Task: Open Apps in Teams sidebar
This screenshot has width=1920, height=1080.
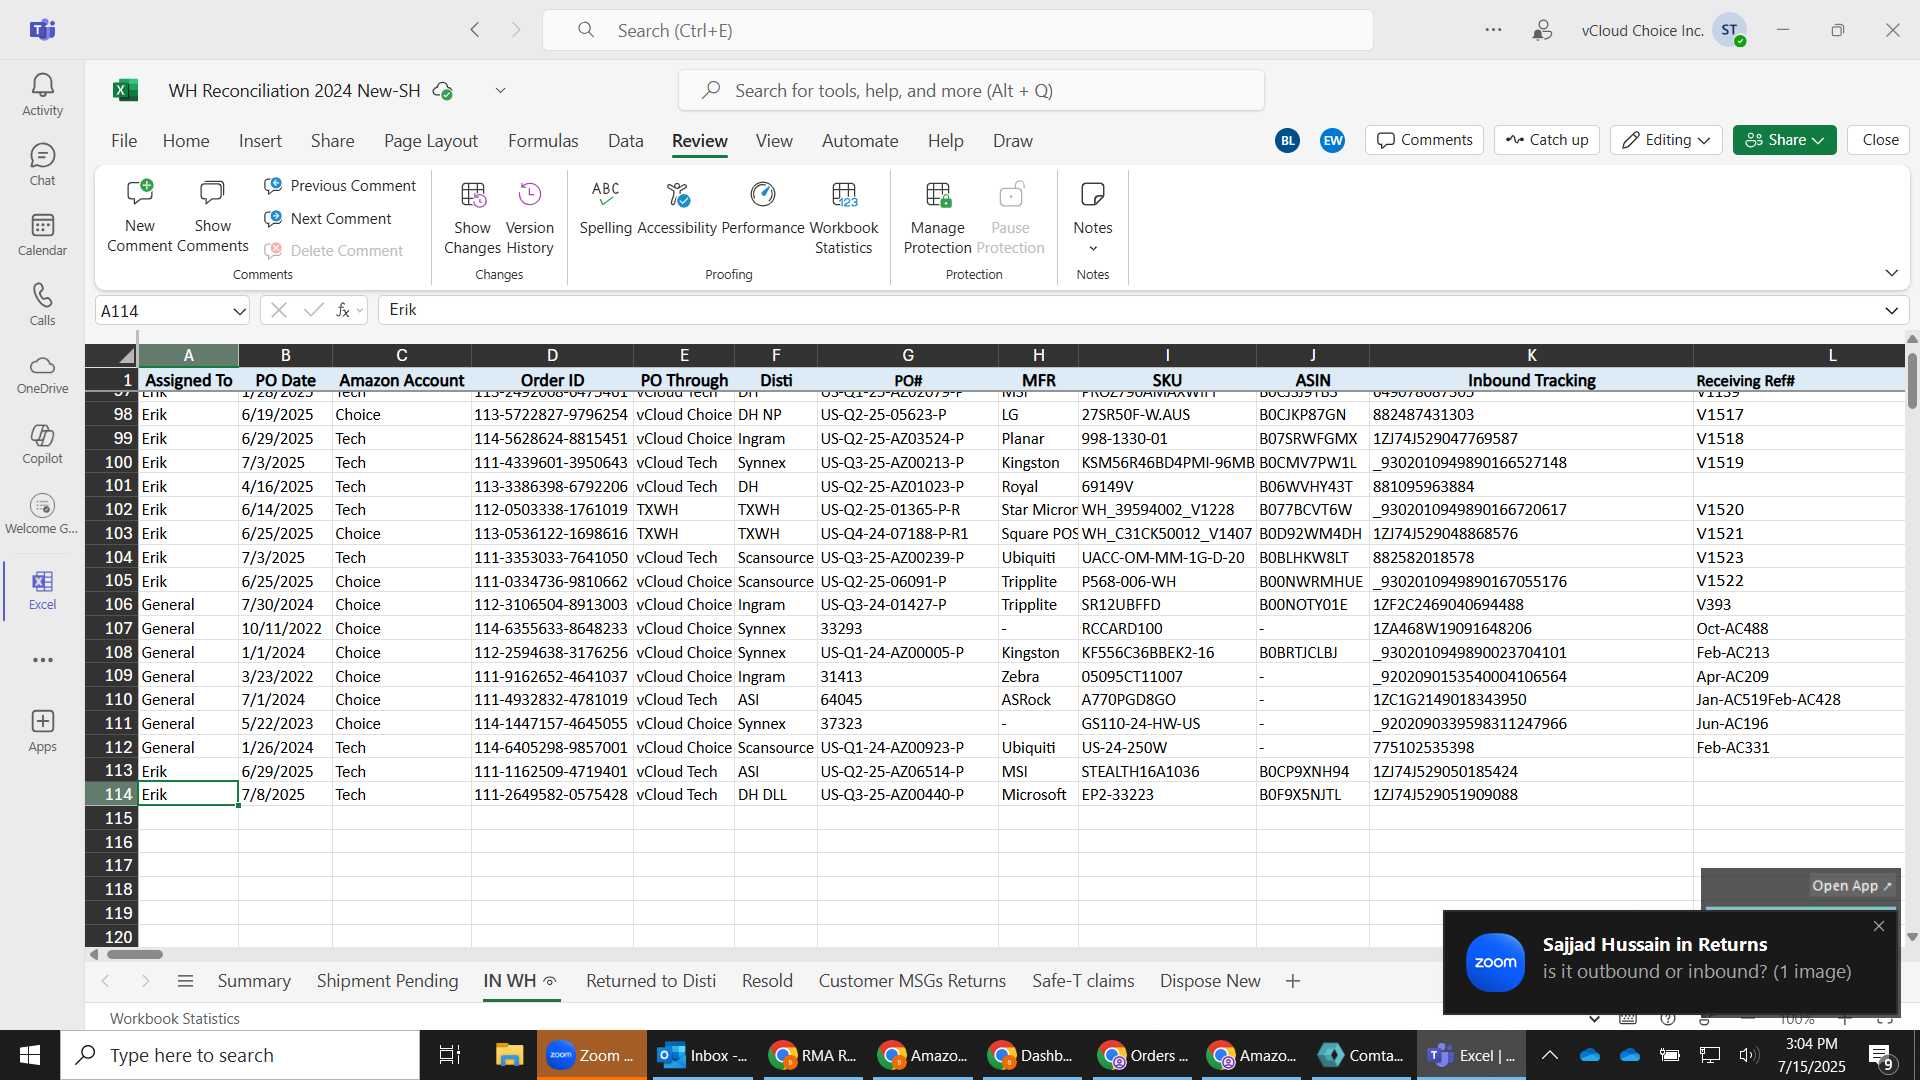Action: tap(42, 731)
